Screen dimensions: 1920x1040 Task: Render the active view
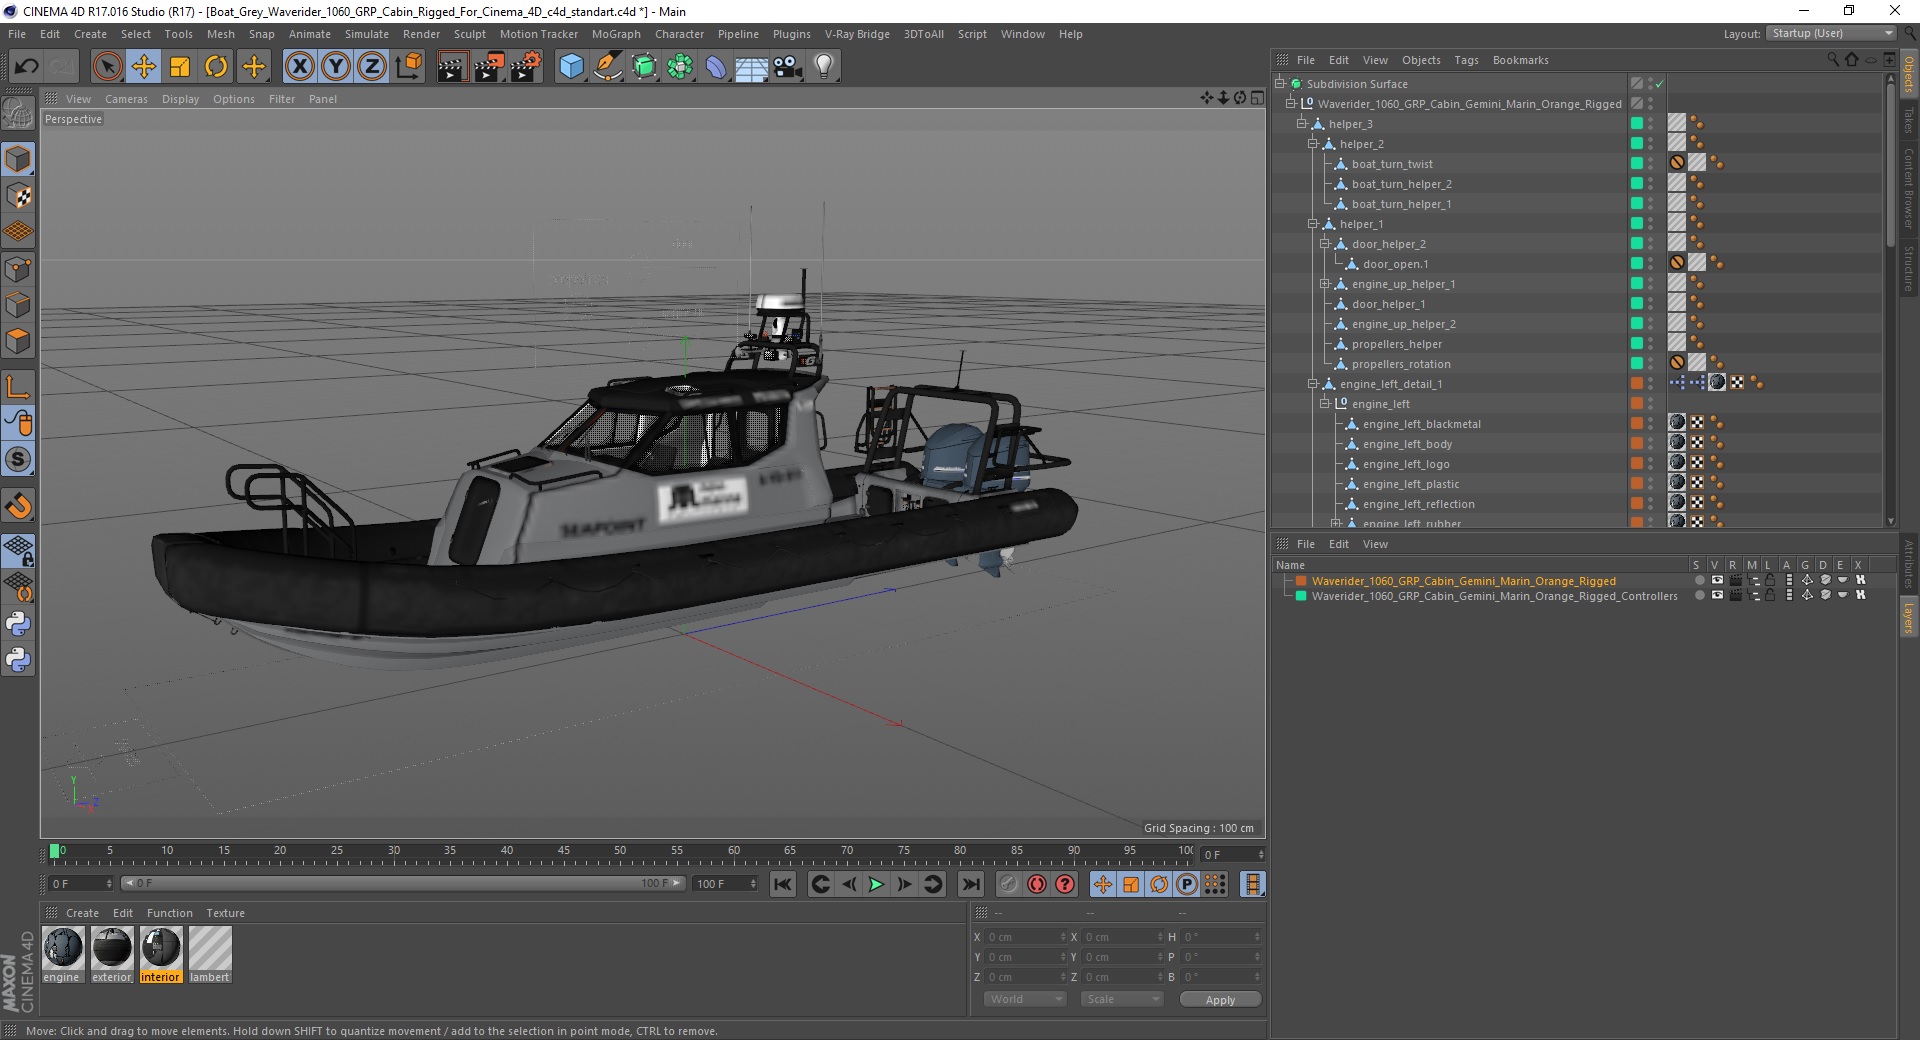click(452, 67)
